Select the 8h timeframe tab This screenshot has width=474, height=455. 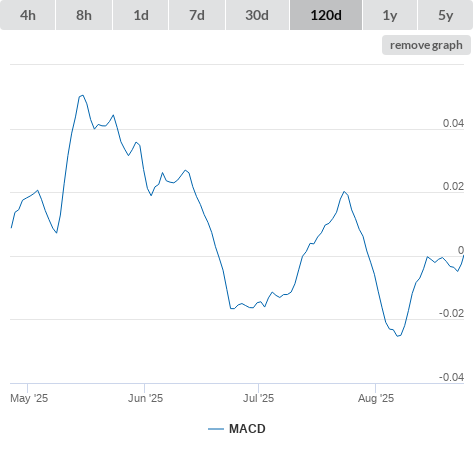pos(84,15)
